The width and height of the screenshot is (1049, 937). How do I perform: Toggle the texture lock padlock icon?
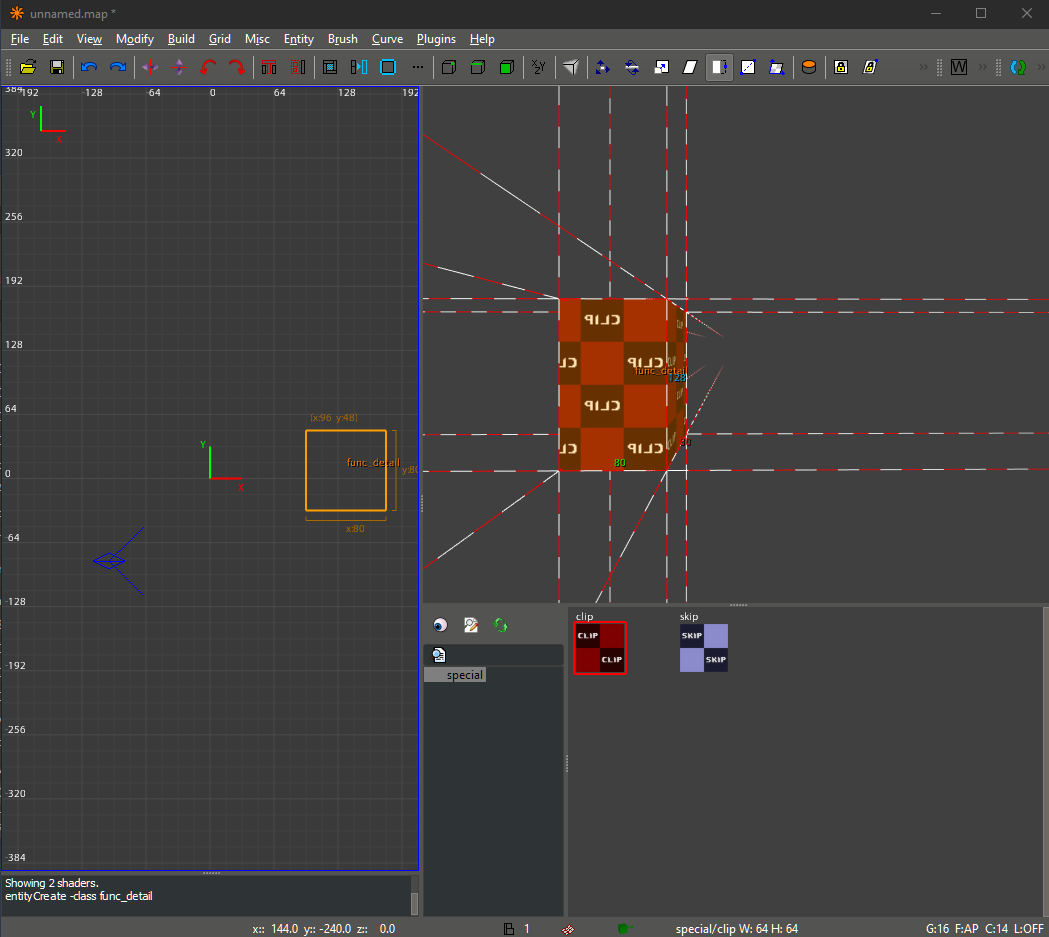[x=841, y=67]
